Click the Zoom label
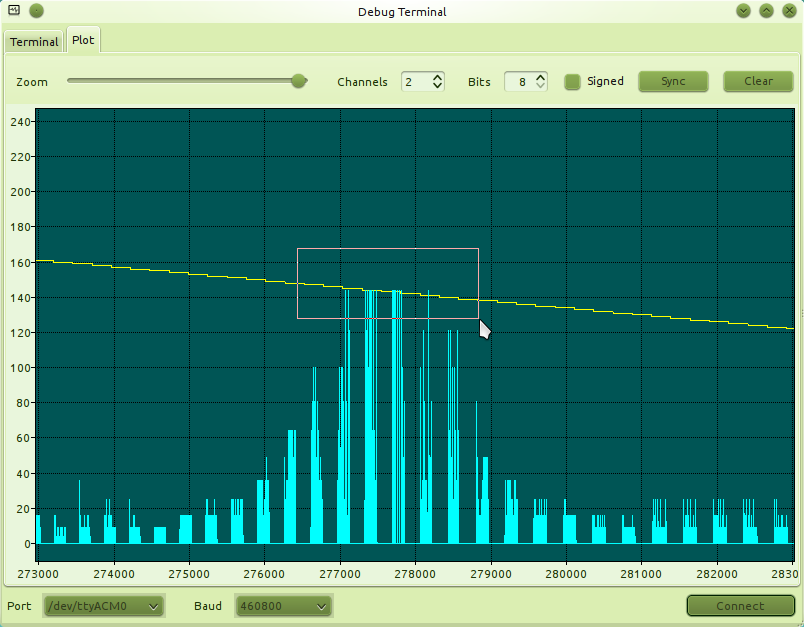 (x=32, y=82)
